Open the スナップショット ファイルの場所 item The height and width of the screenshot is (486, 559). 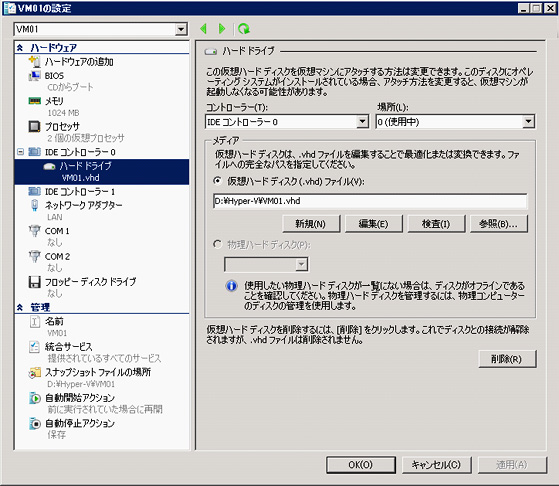(x=97, y=372)
